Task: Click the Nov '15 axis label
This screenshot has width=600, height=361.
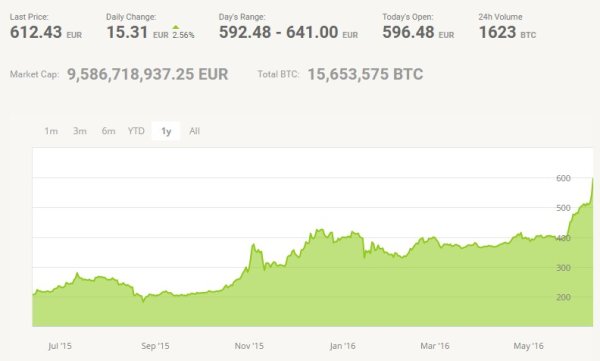Action: pyautogui.click(x=249, y=346)
